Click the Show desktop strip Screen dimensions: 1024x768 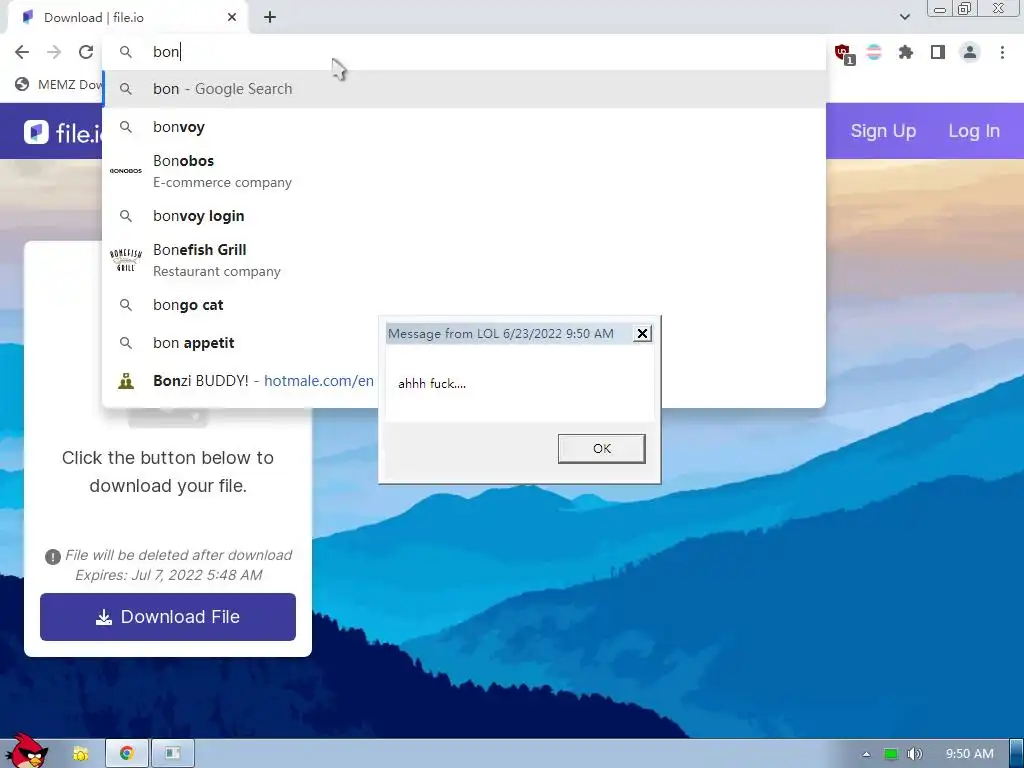(1016, 754)
